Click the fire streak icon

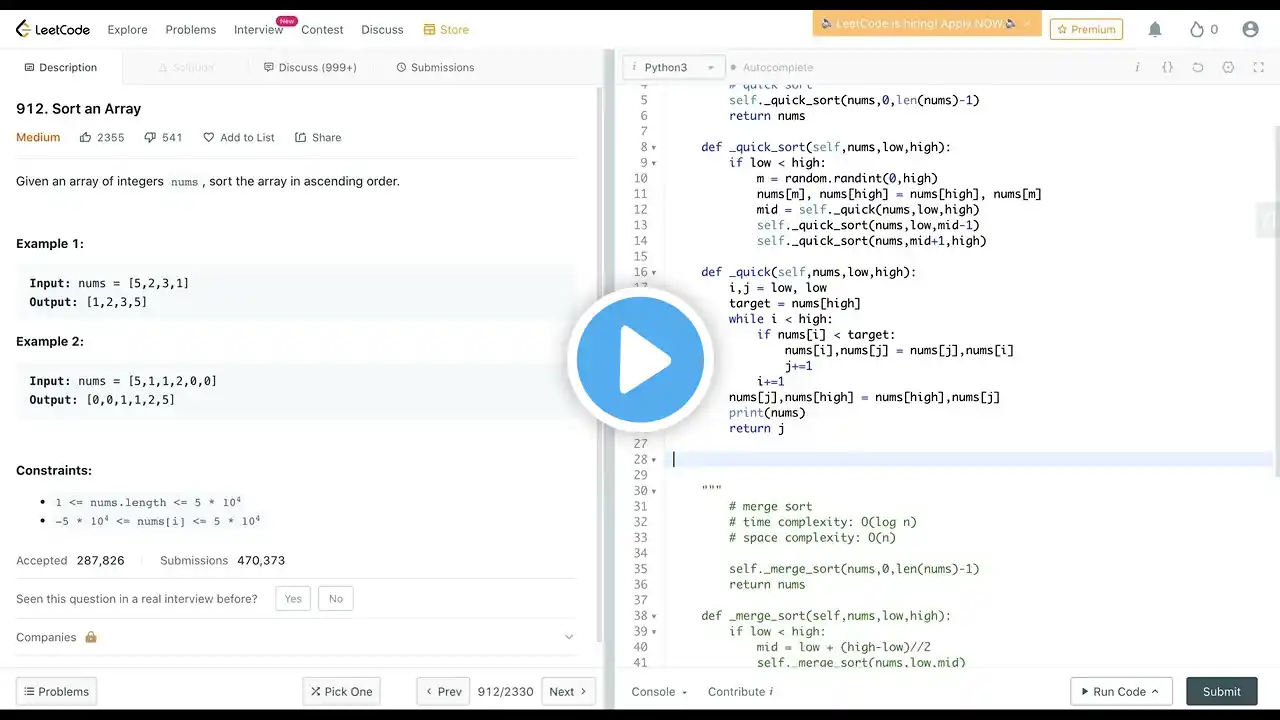1197,29
